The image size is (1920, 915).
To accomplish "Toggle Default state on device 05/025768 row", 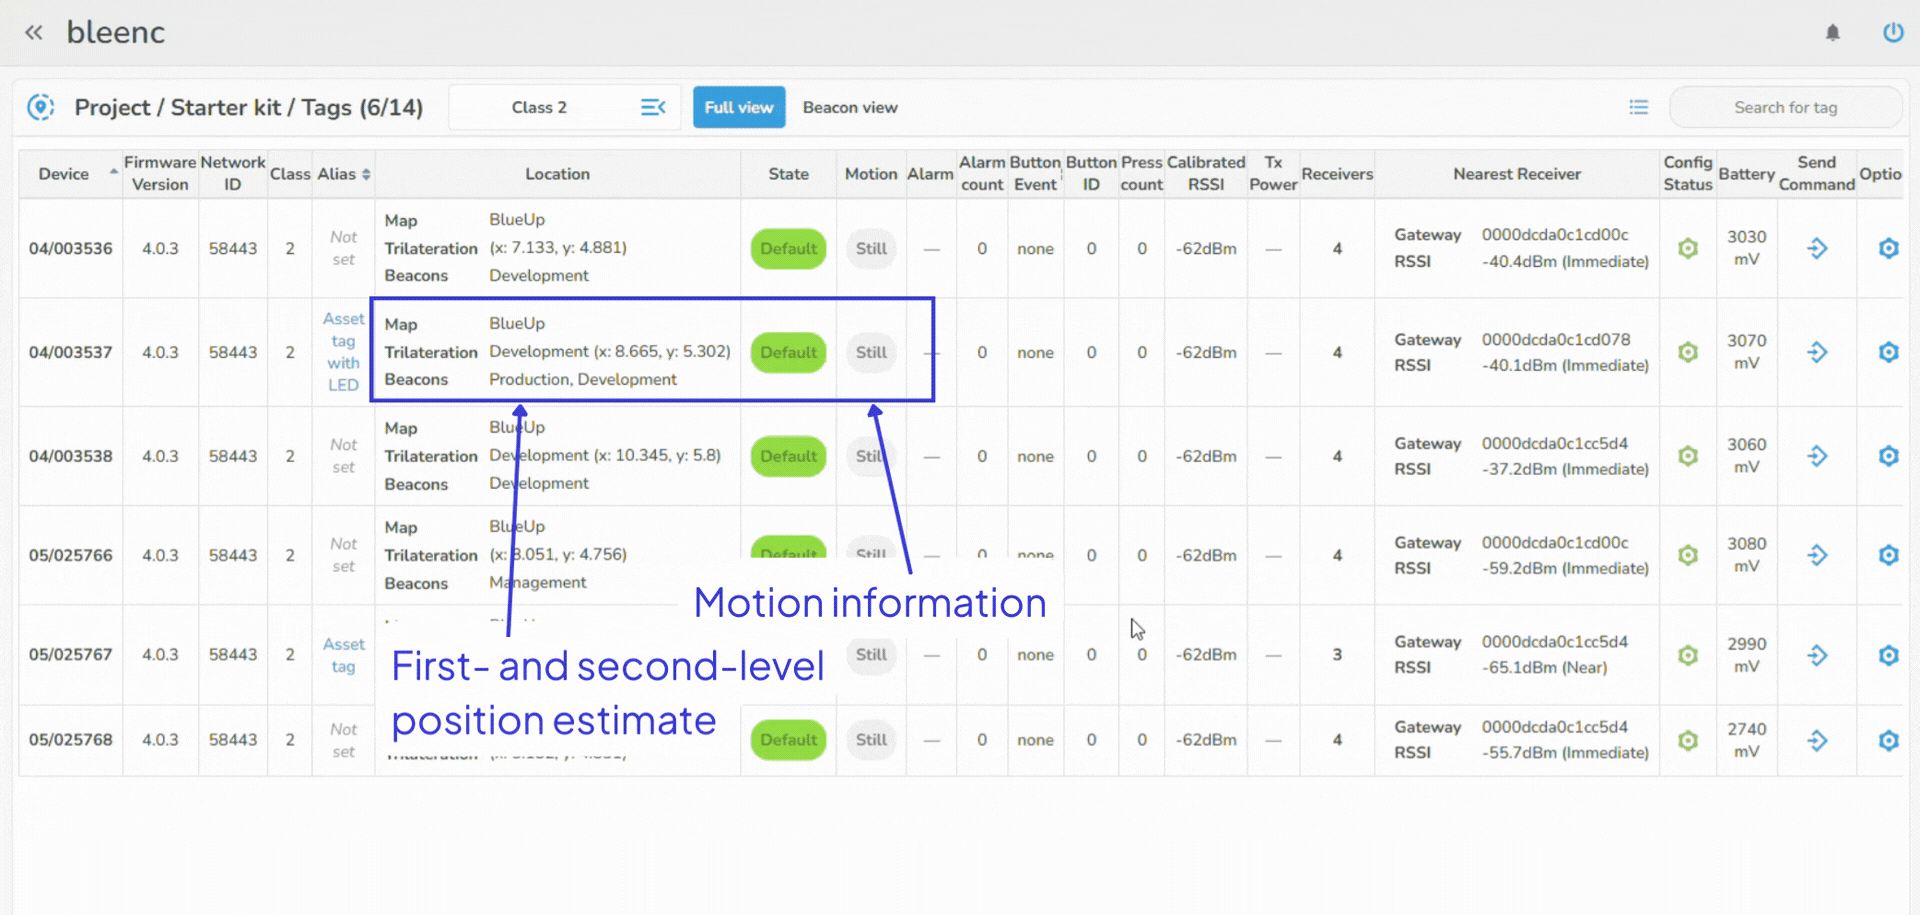I will [788, 740].
